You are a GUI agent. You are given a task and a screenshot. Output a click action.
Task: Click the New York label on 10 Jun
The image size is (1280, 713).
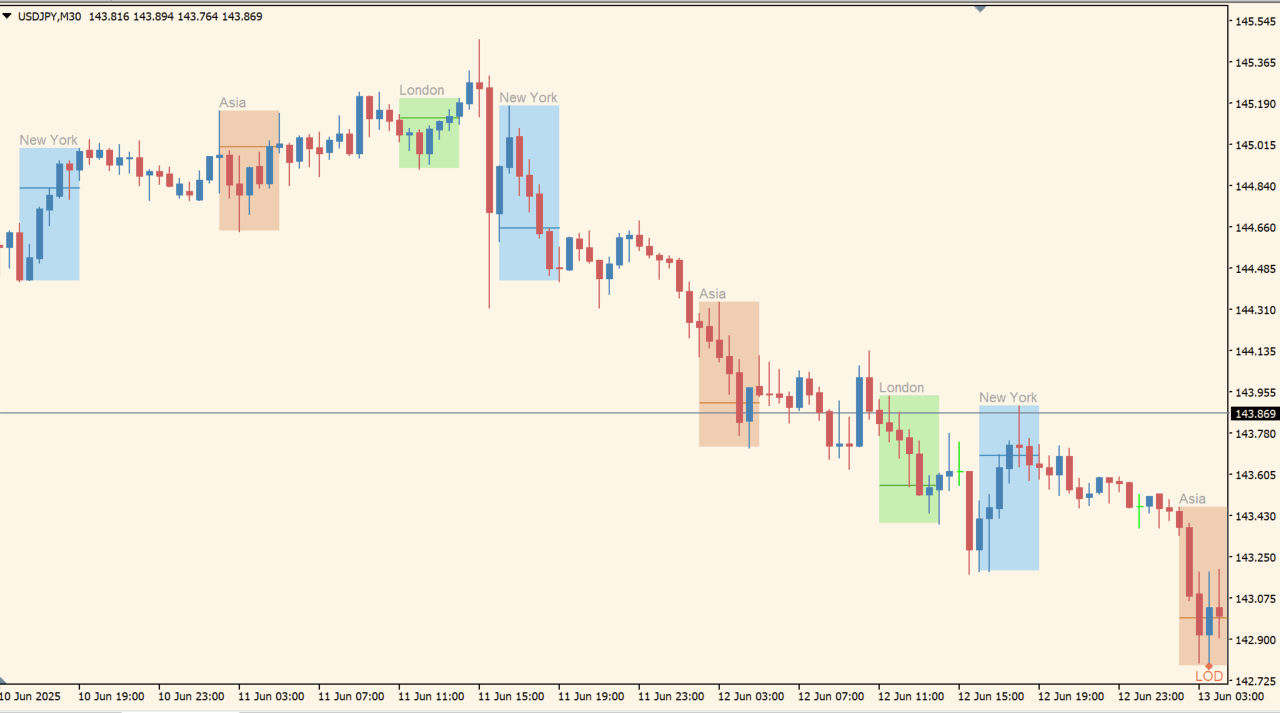pos(48,140)
